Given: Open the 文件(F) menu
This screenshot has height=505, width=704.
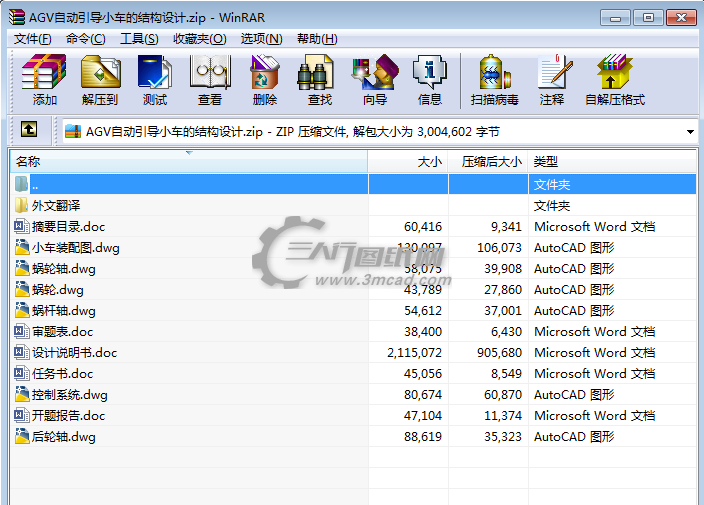Looking at the screenshot, I should 32,39.
